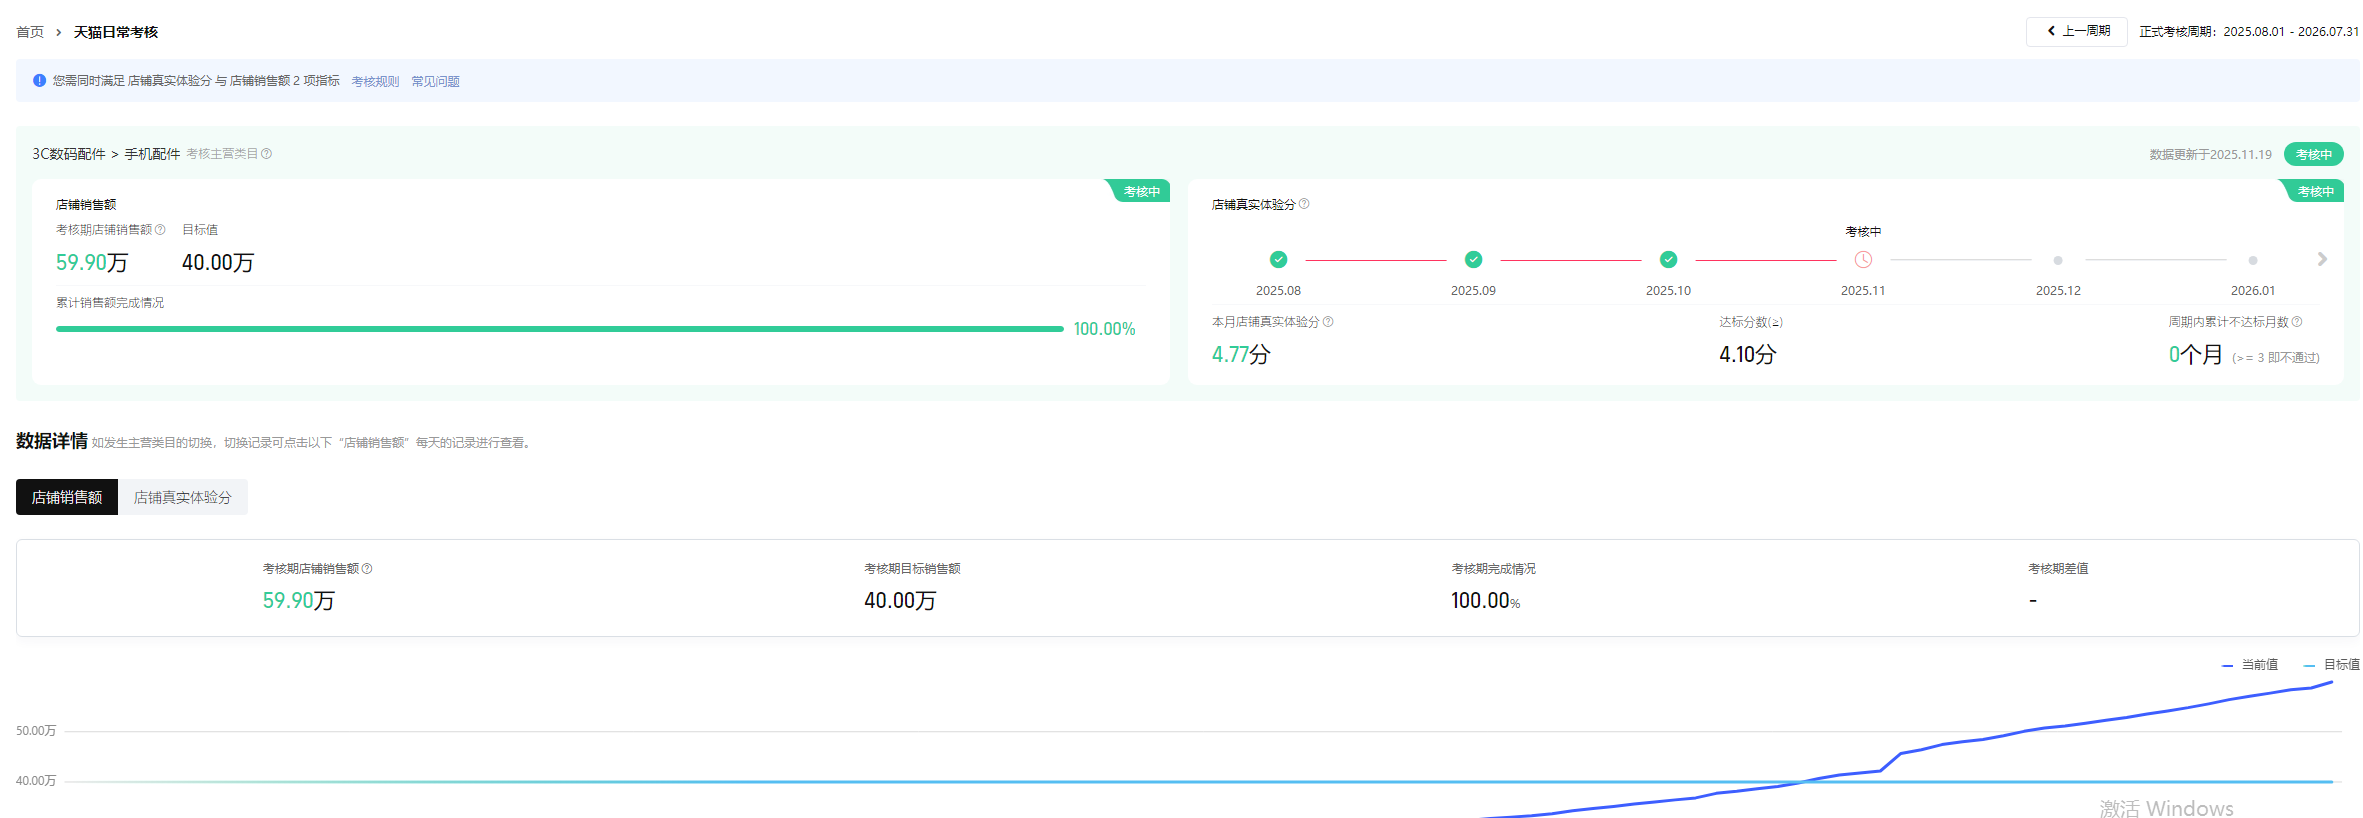The image size is (2363, 818).
Task: Click help icon beside 周期内累计不达标月数
Action: tap(2297, 321)
